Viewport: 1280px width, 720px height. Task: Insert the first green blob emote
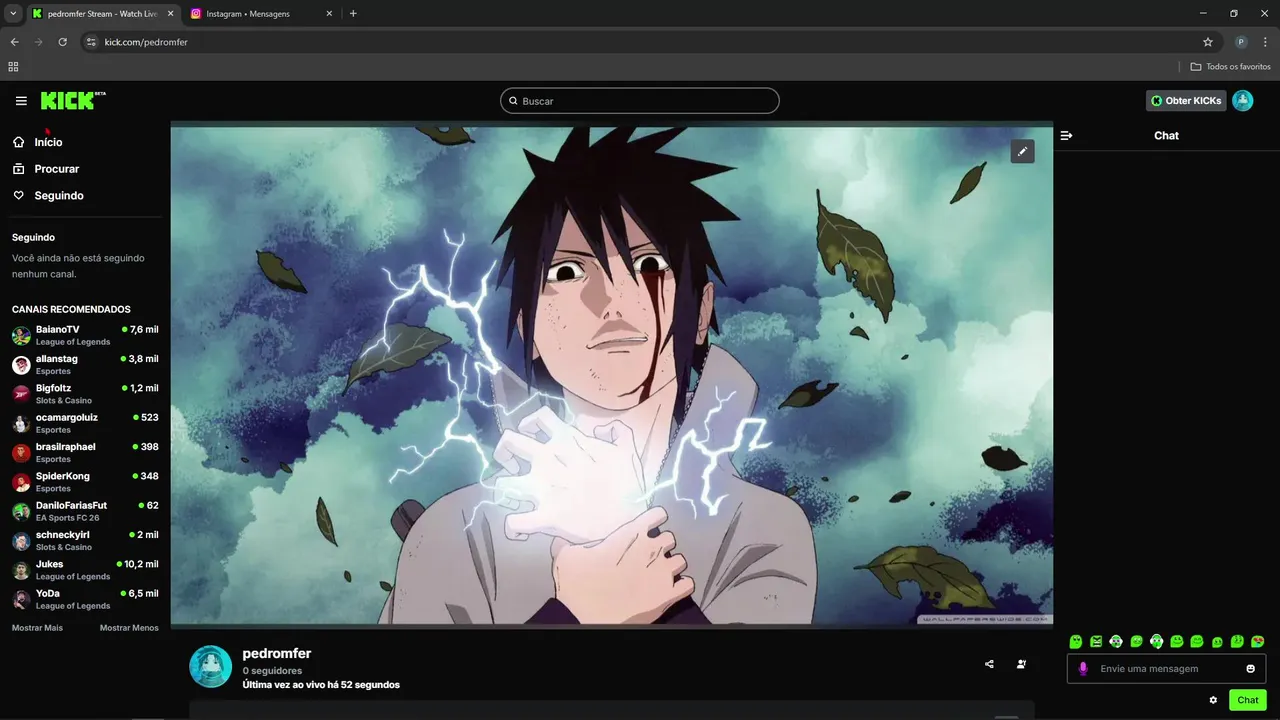point(1076,641)
